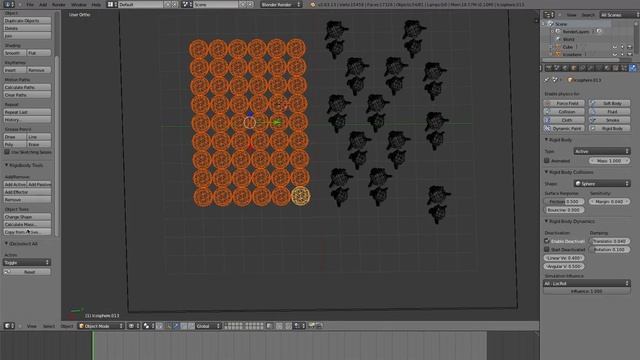Click the pin icon beside Icosphere.013
This screenshot has height=360, width=640.
pos(547,80)
